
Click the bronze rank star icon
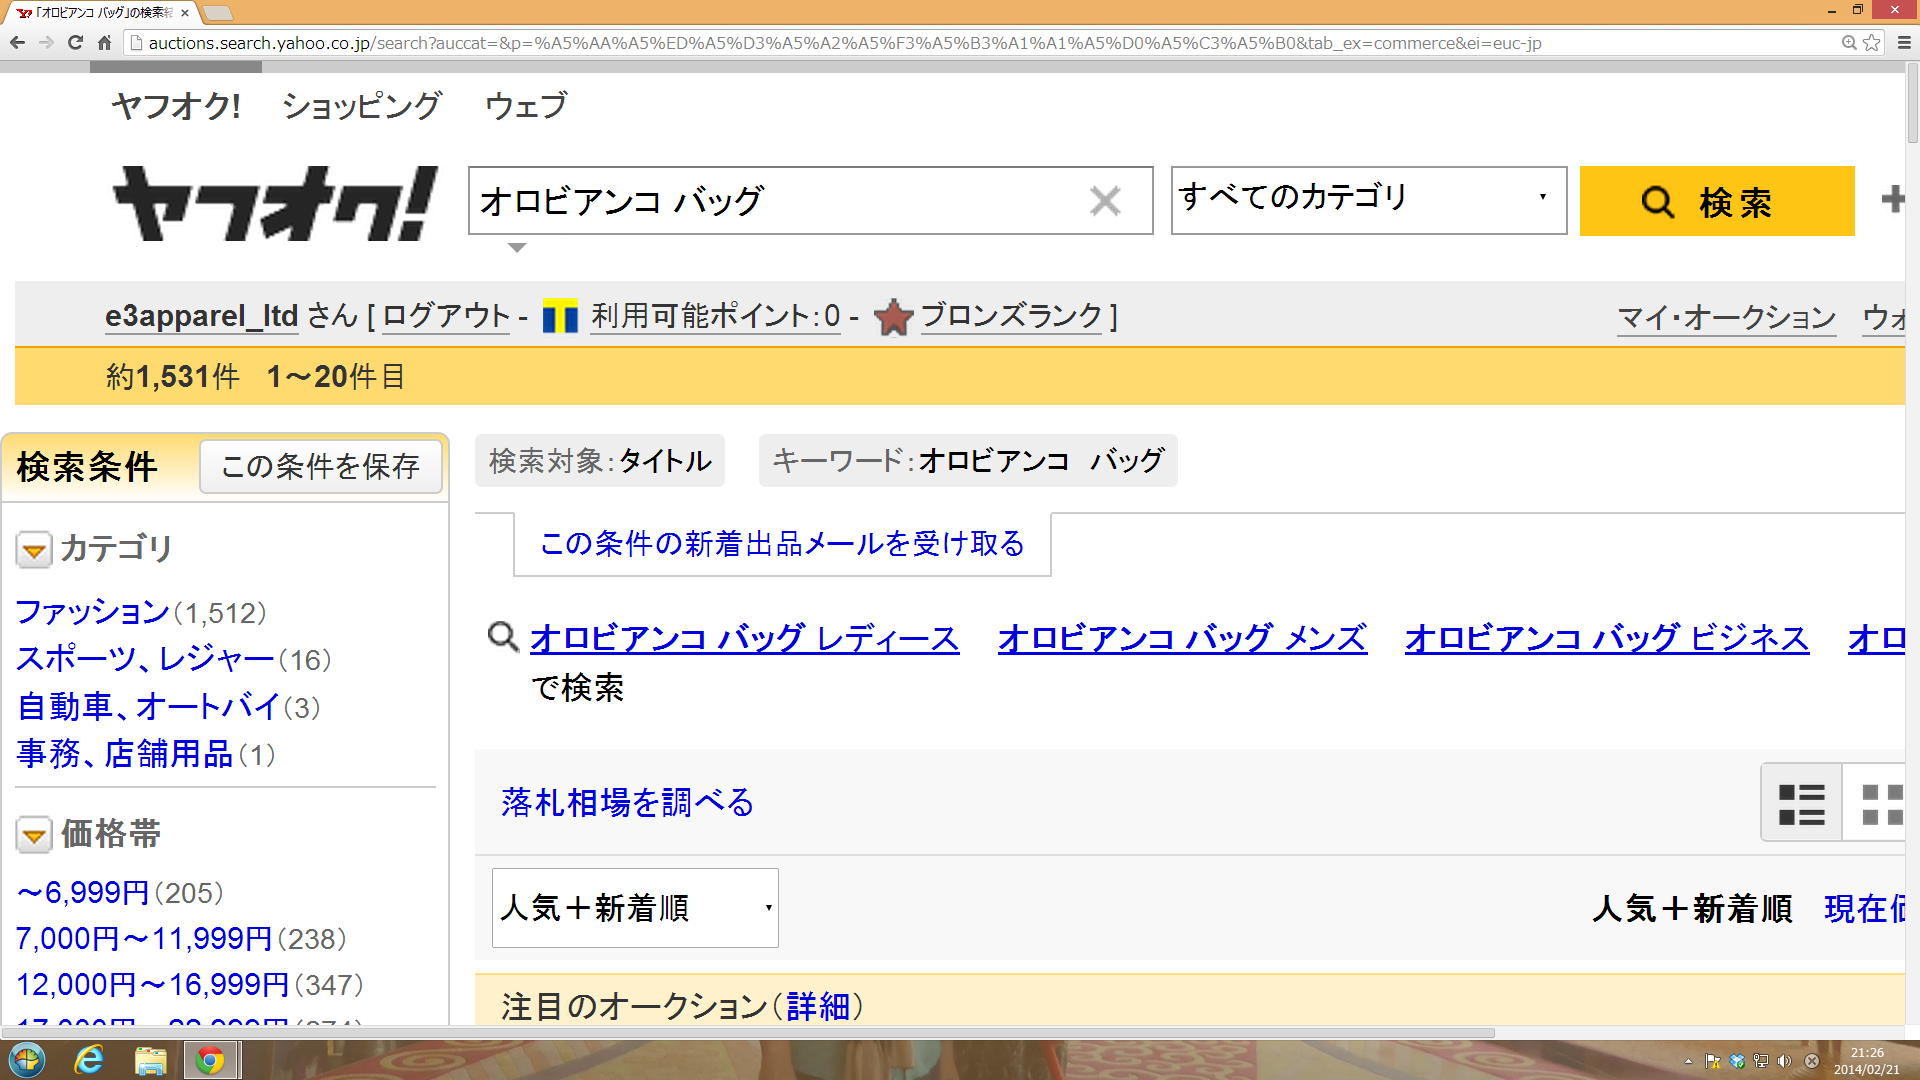(x=893, y=318)
